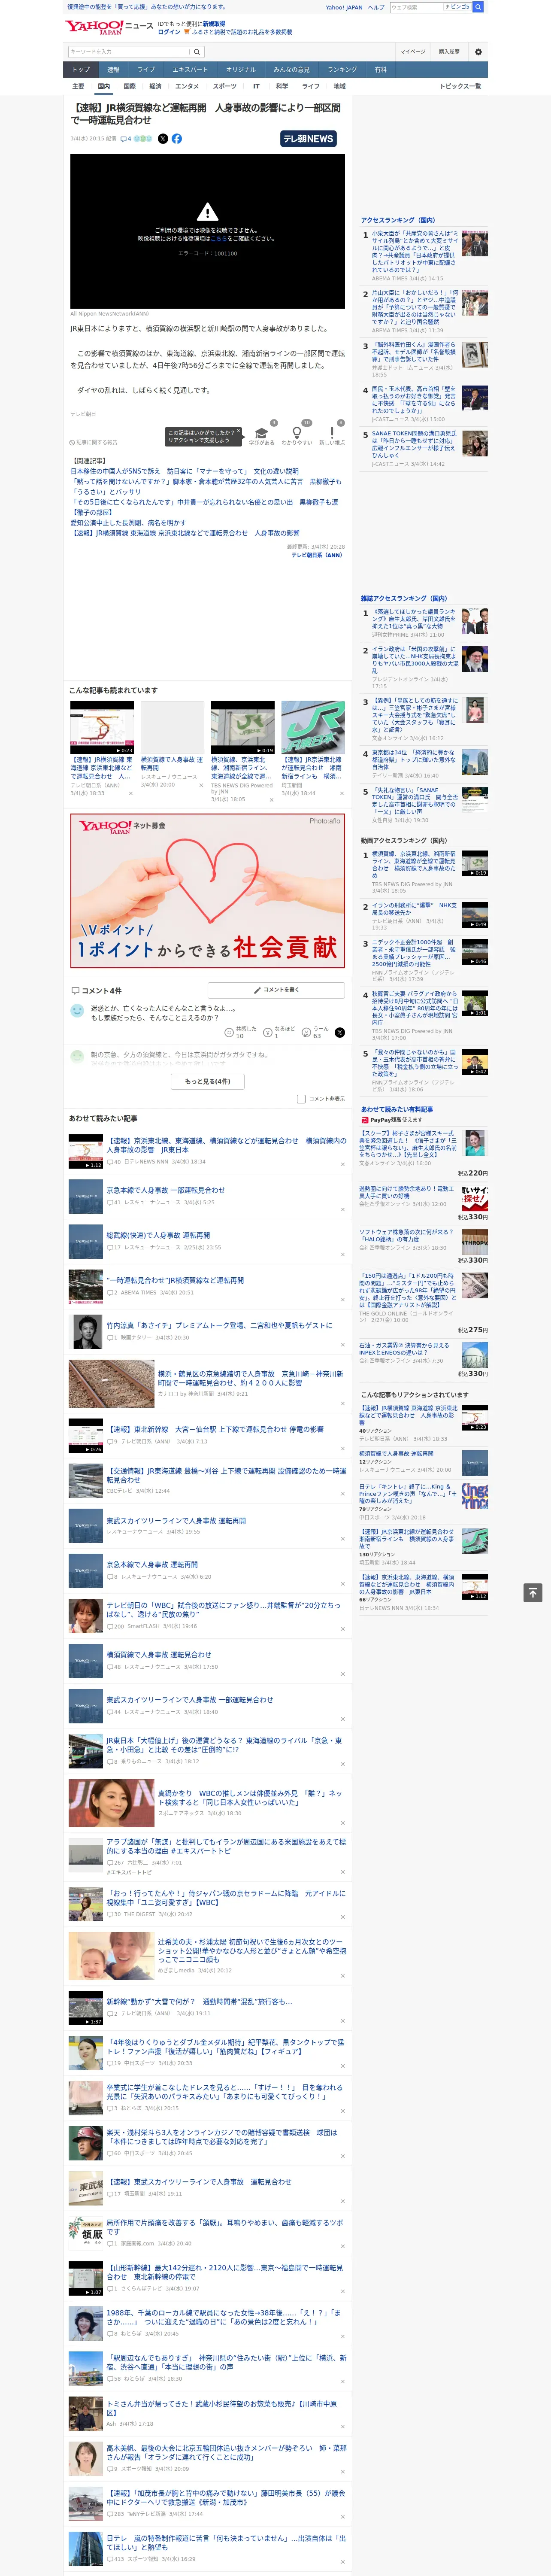The width and height of the screenshot is (551, 2576).
Task: Click the ログイン link
Action: point(169,32)
